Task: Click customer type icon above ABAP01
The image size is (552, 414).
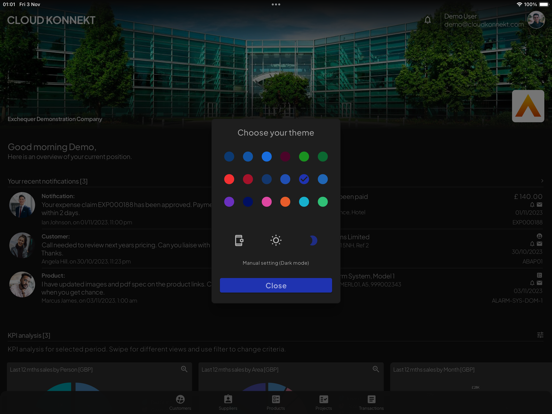Action: pos(539,236)
